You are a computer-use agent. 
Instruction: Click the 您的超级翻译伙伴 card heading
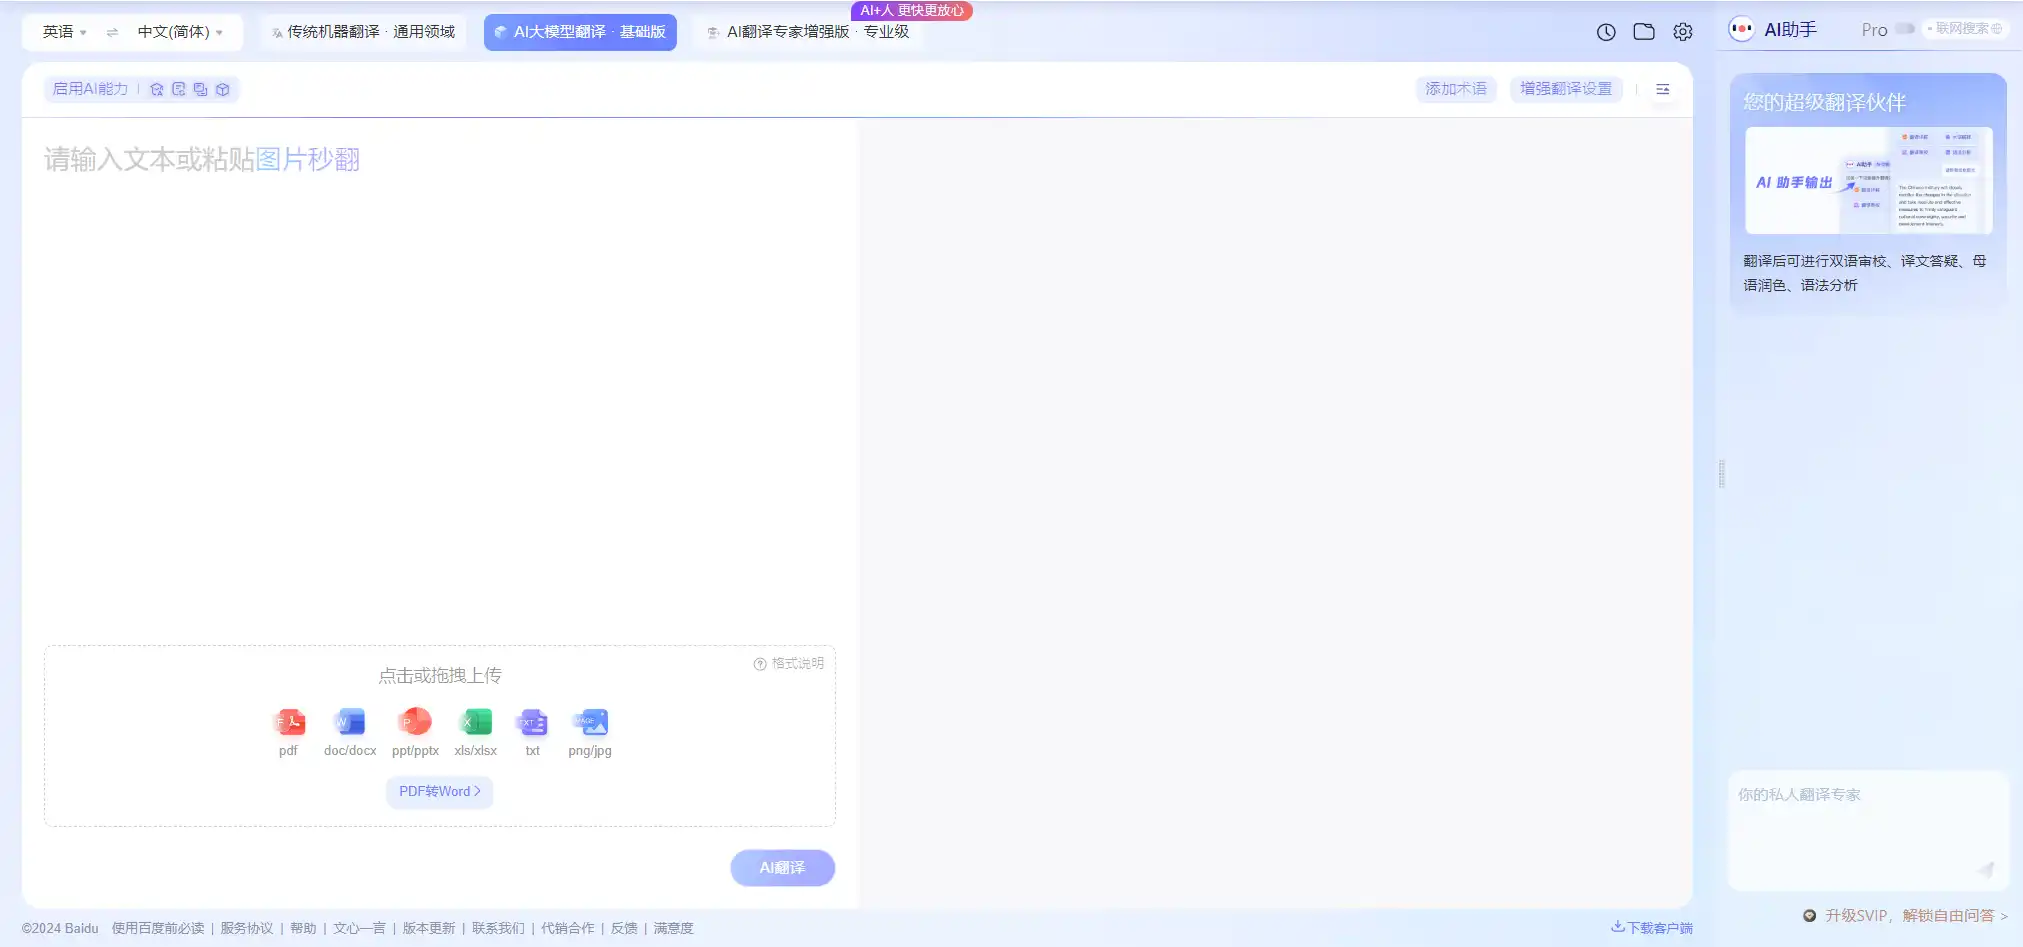pos(1825,102)
